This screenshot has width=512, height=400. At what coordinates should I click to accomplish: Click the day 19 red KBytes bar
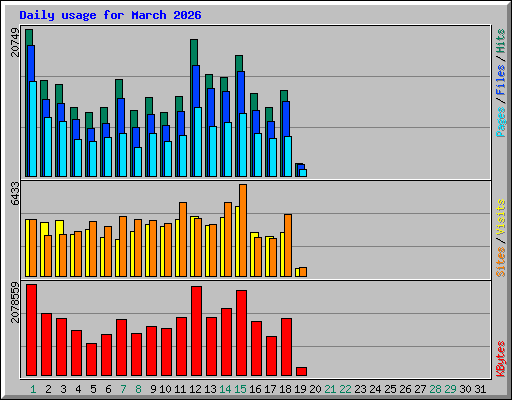click(302, 372)
